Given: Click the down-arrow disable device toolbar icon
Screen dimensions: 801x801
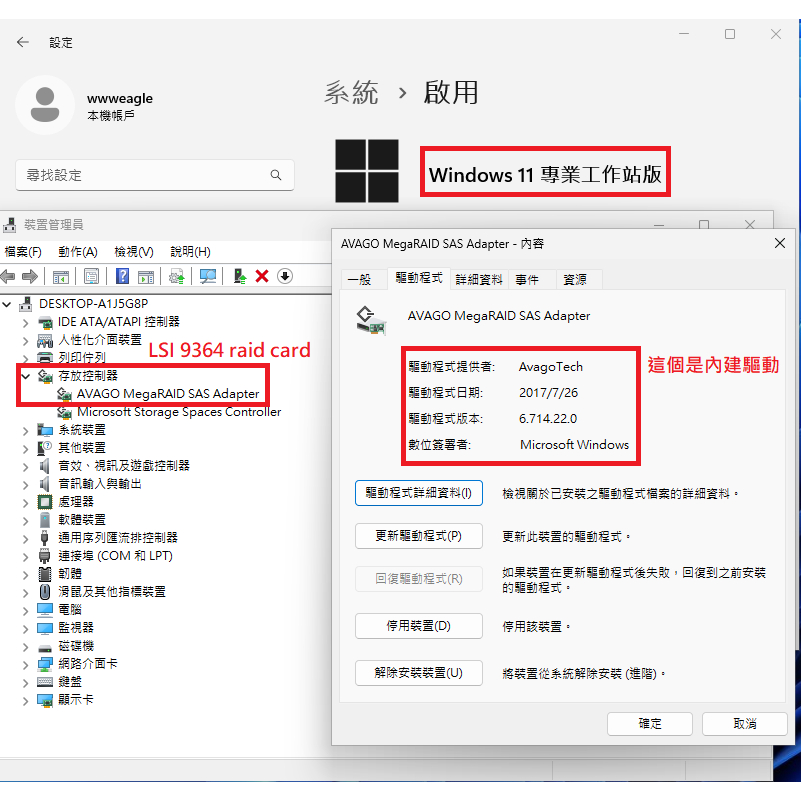Looking at the screenshot, I should (285, 276).
